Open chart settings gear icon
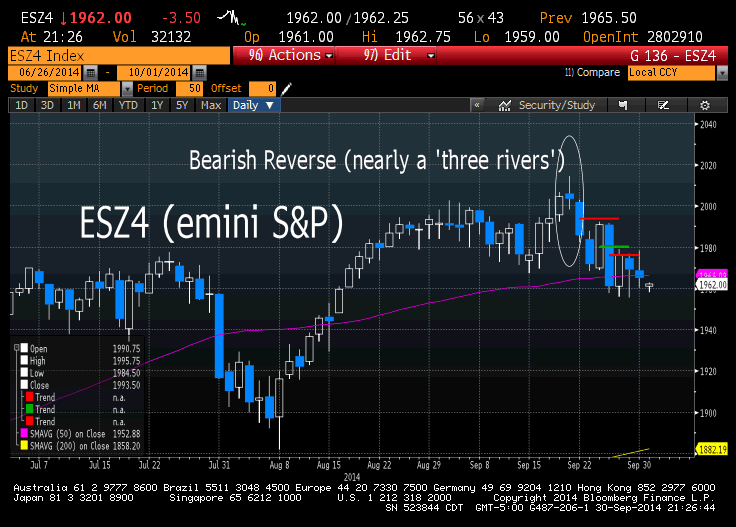 pyautogui.click(x=705, y=105)
